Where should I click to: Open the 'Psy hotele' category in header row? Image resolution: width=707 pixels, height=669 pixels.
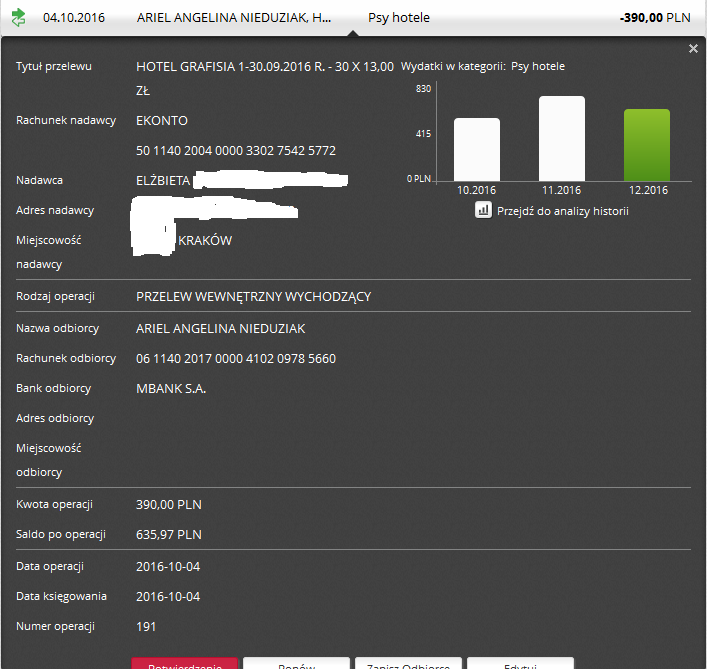(x=399, y=18)
